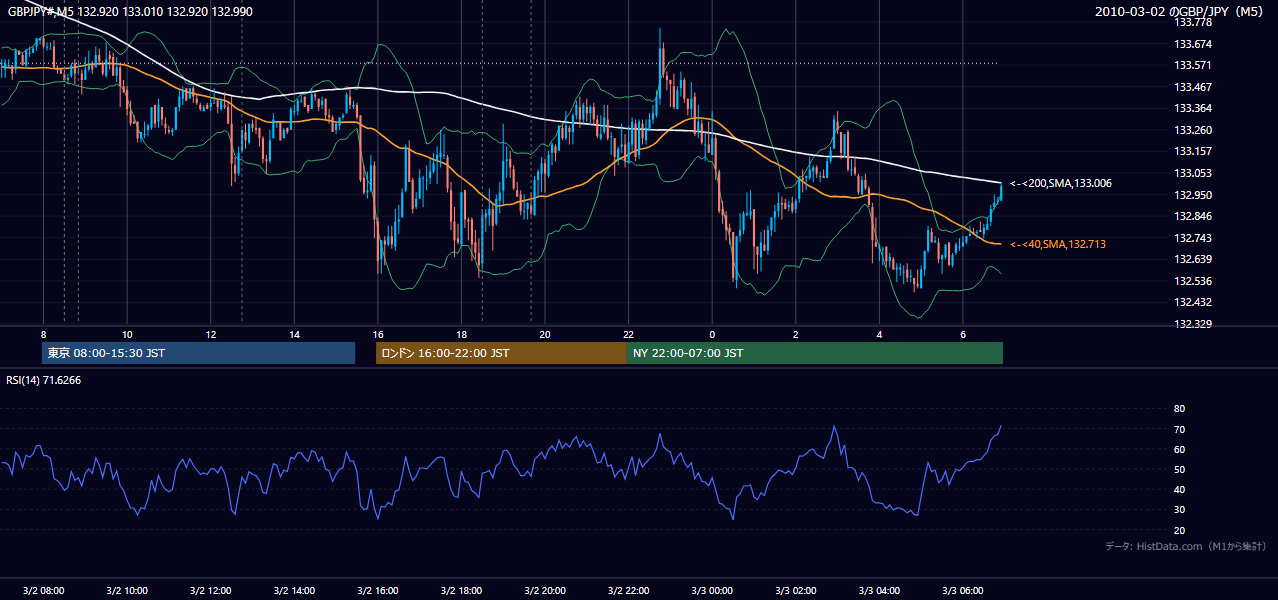The height and width of the screenshot is (600, 1278).
Task: Click price axis value 133.157
Action: click(1191, 151)
